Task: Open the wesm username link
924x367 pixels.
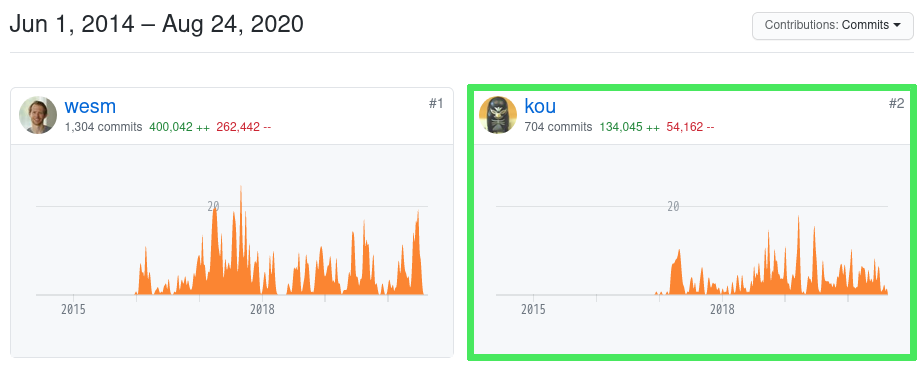Action: coord(90,106)
